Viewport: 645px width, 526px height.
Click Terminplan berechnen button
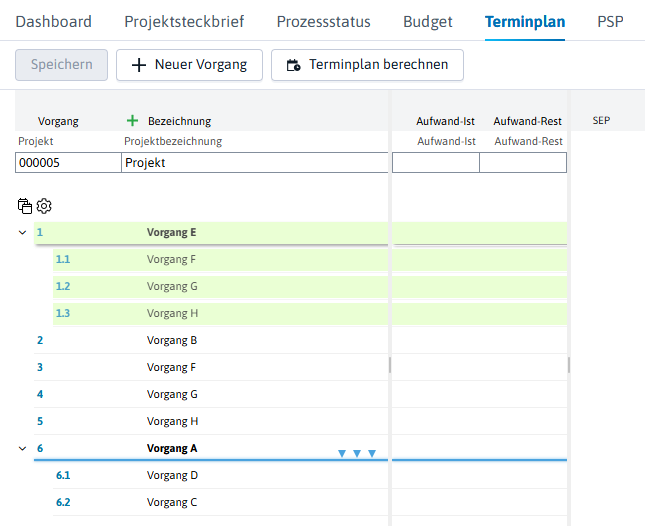(367, 65)
